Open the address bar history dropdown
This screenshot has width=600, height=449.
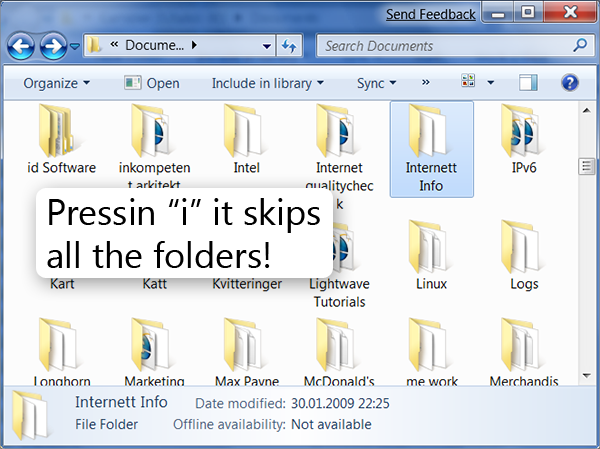tap(267, 46)
